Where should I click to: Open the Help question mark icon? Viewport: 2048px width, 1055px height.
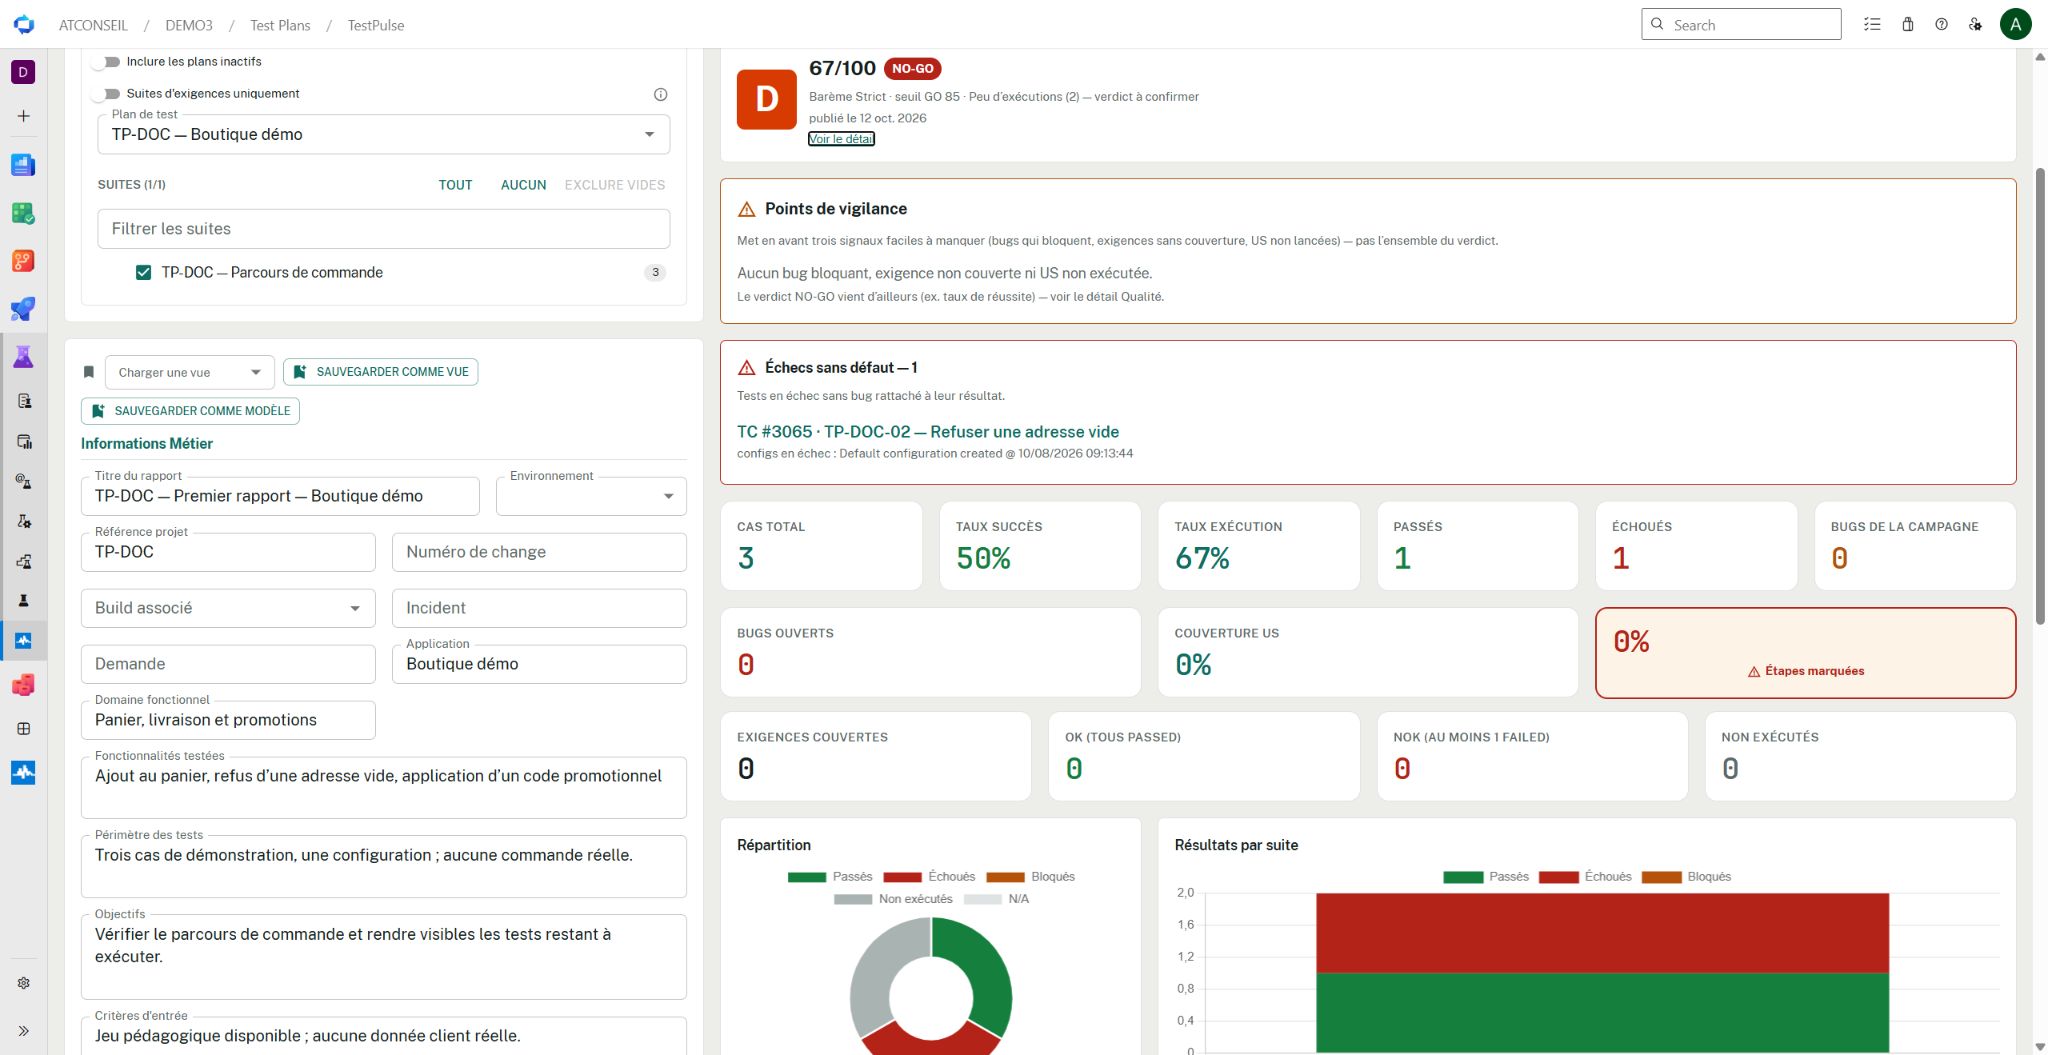(x=1941, y=25)
